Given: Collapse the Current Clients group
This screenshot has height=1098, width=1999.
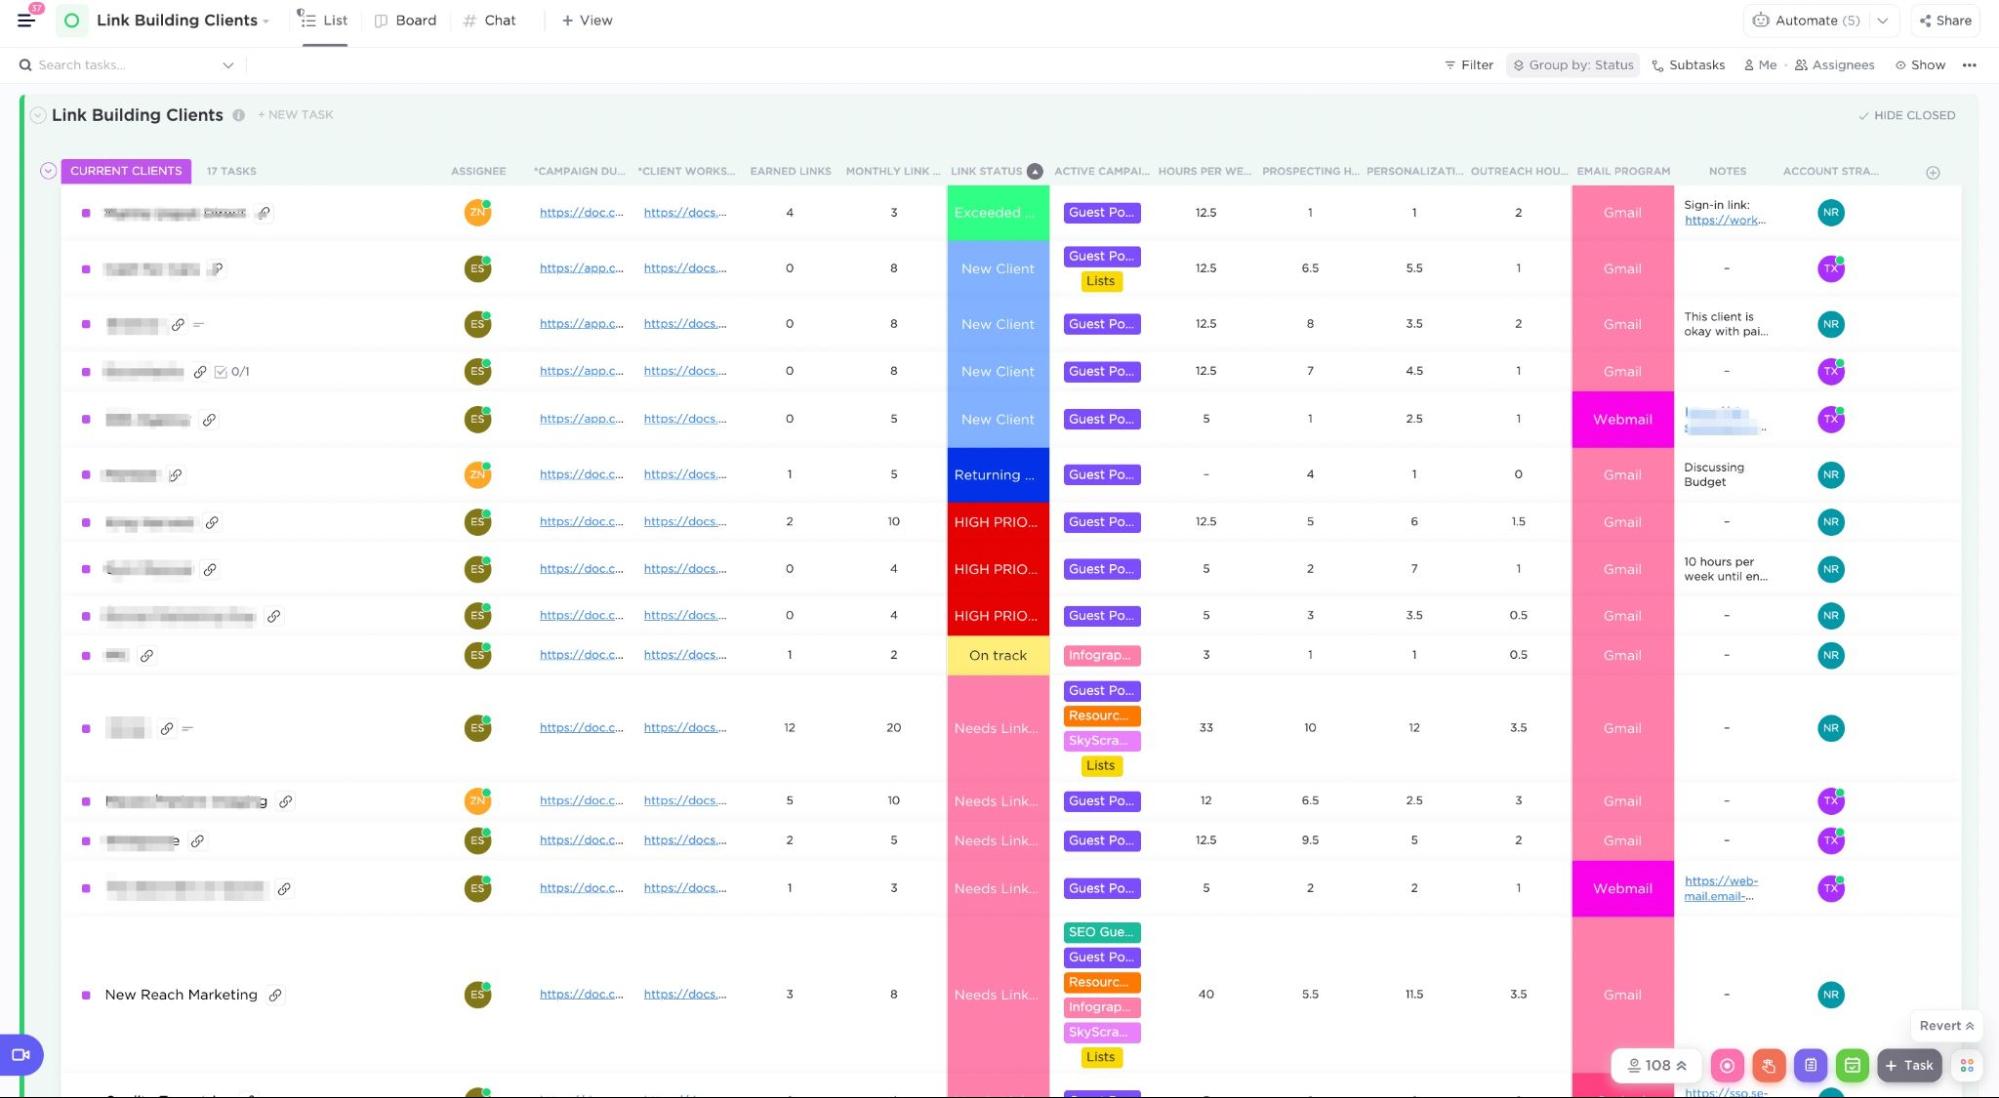Looking at the screenshot, I should click(48, 171).
